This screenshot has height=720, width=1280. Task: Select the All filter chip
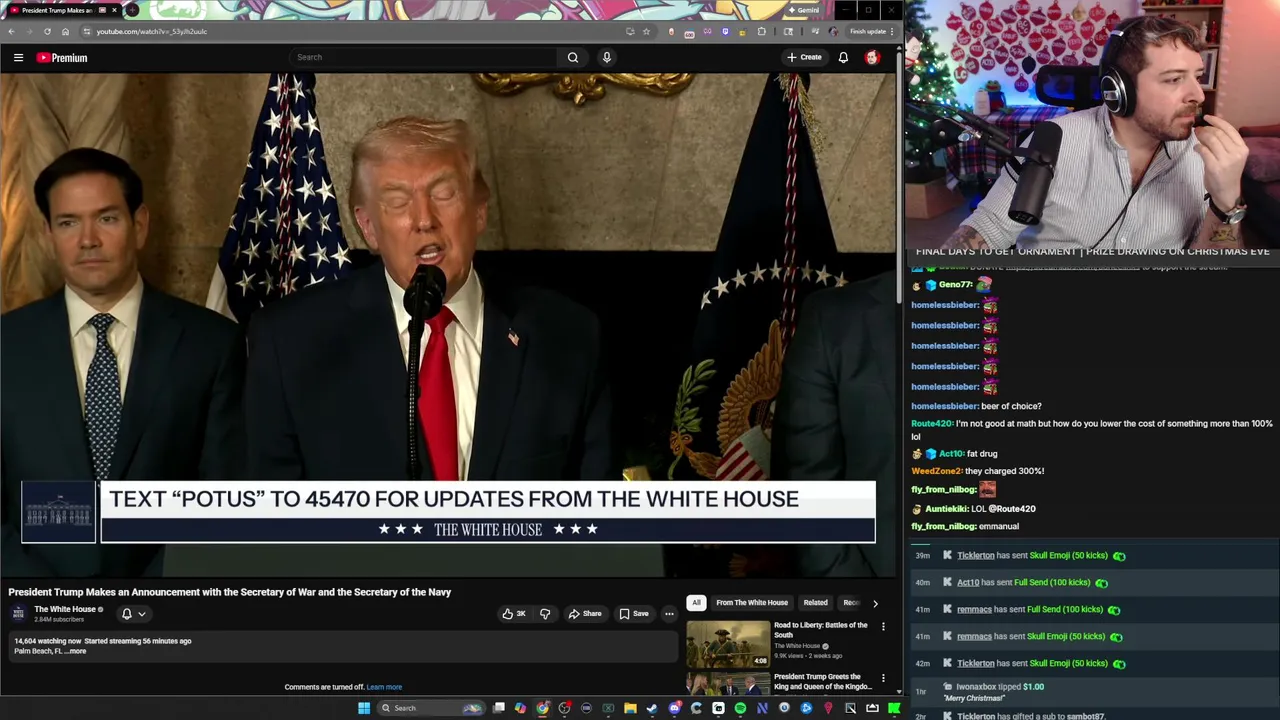(696, 603)
